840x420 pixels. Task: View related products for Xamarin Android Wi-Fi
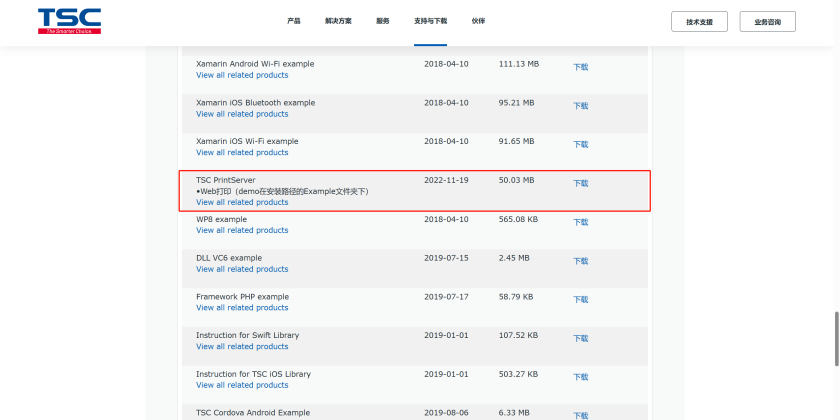tap(242, 75)
